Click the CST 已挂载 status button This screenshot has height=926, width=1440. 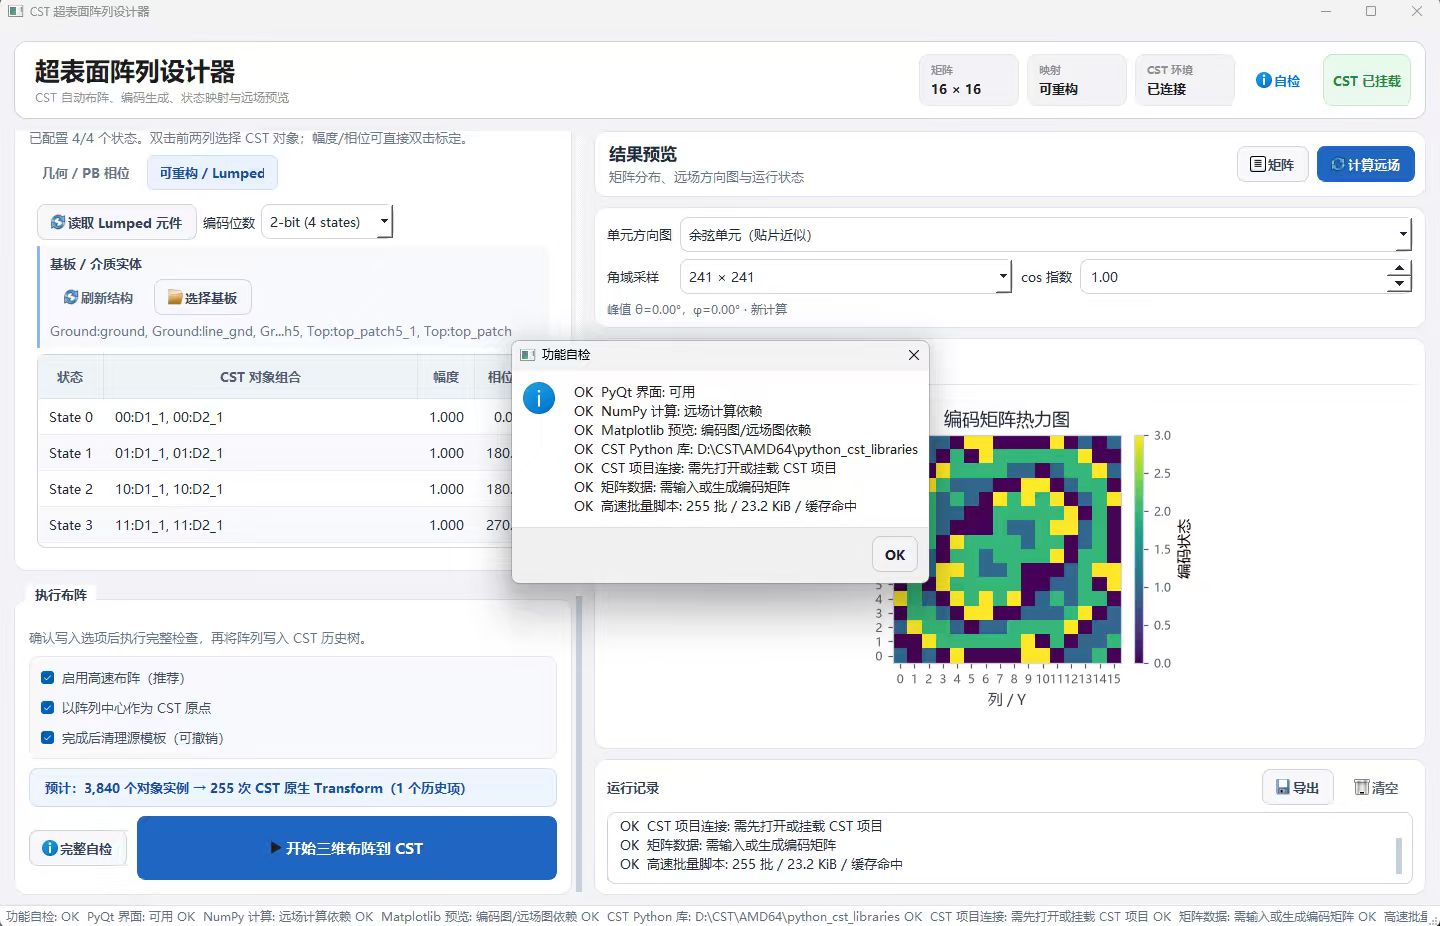1366,81
